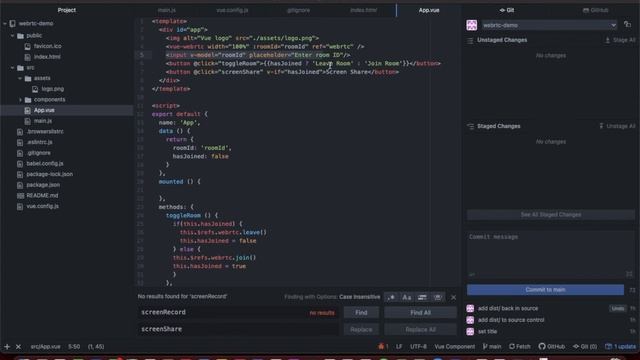Open .gitignore in the project tree

coord(38,153)
